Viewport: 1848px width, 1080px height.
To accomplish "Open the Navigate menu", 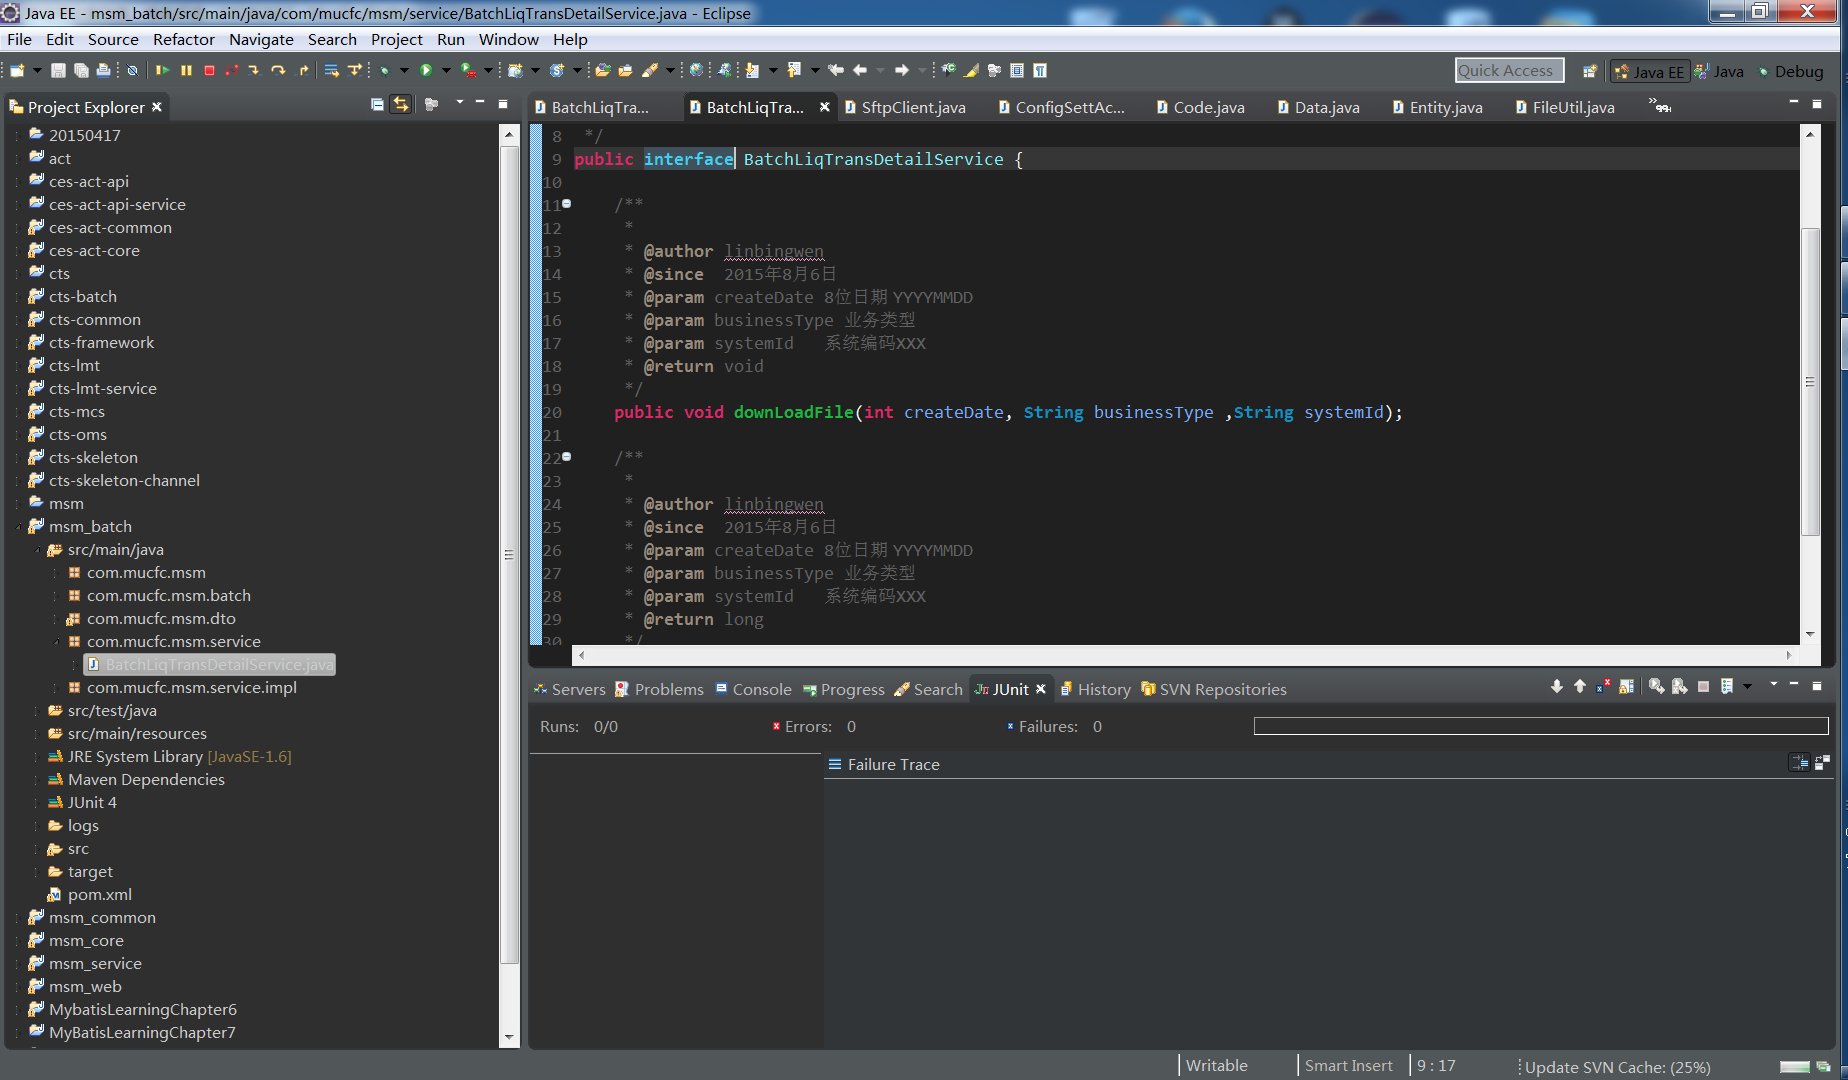I will [261, 39].
